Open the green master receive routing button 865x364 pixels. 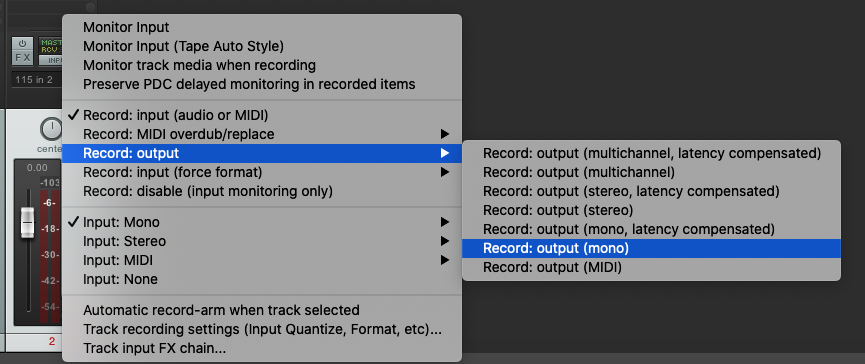[50, 46]
